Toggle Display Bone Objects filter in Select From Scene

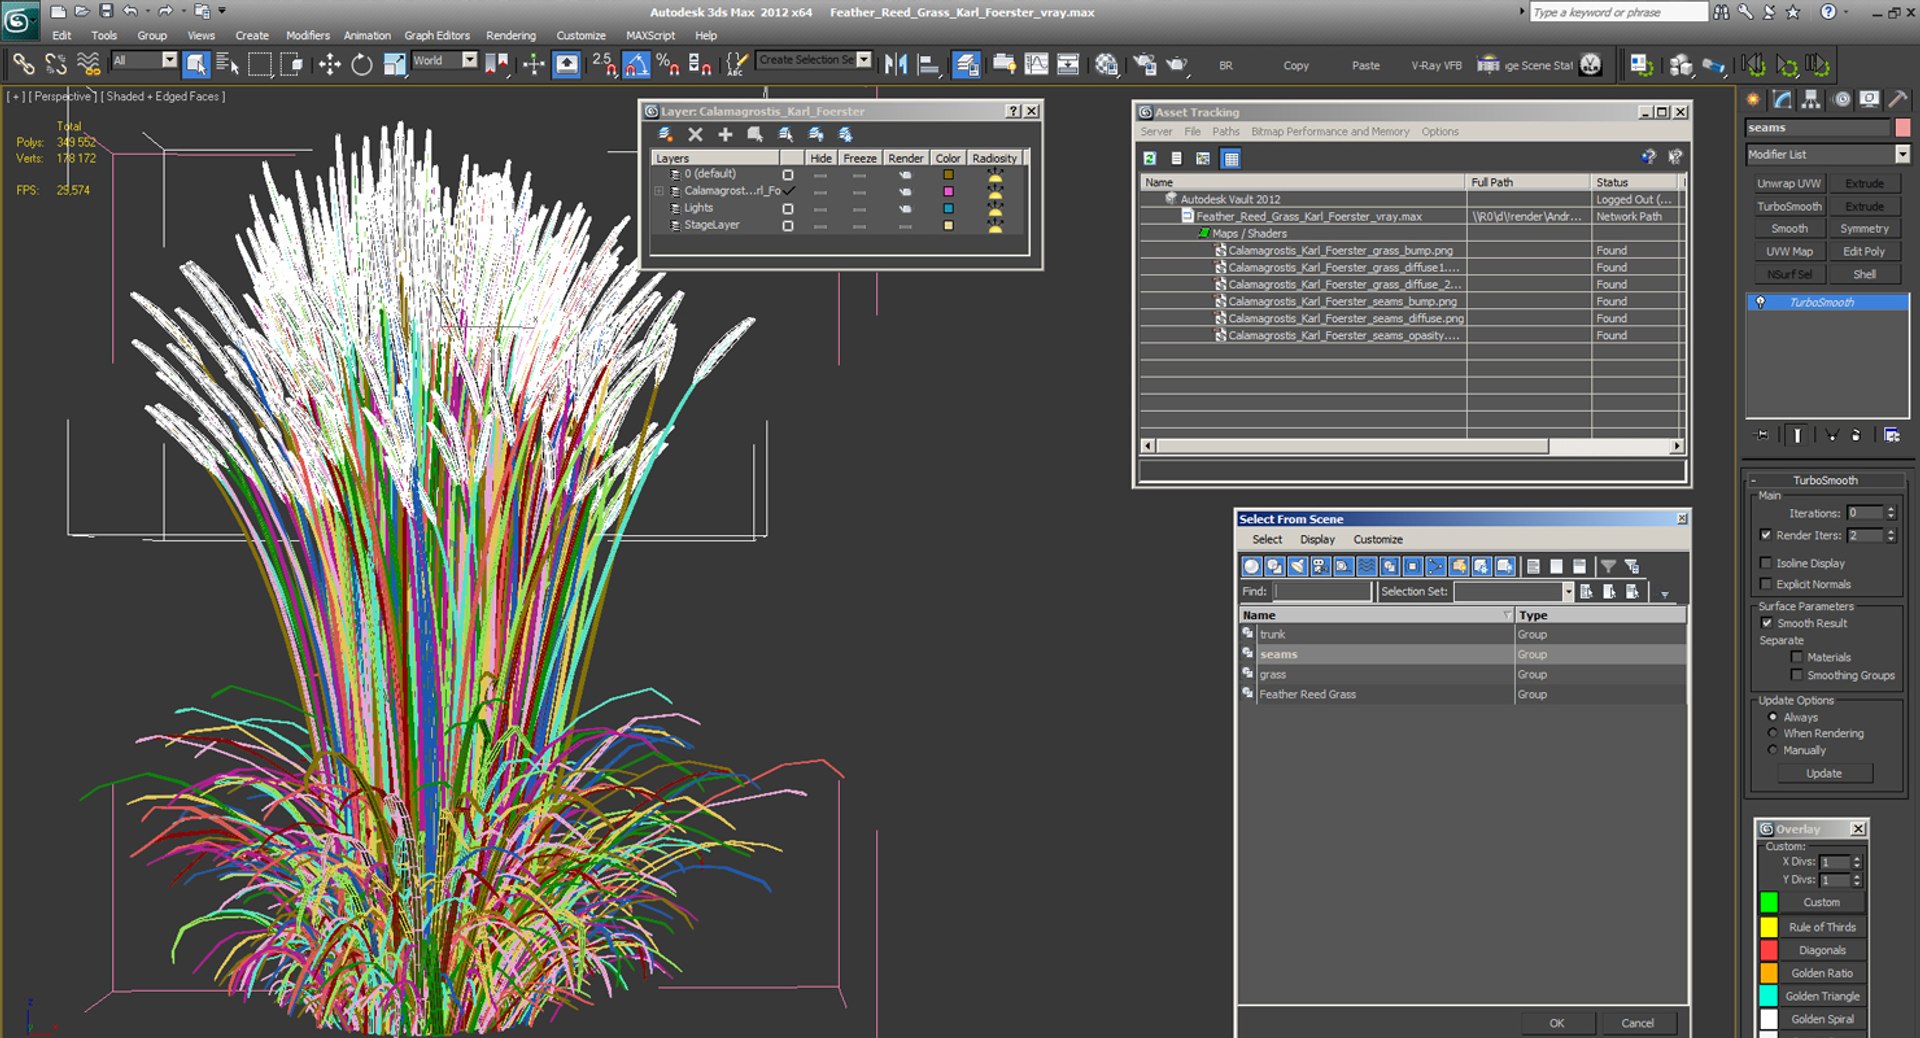point(1436,566)
